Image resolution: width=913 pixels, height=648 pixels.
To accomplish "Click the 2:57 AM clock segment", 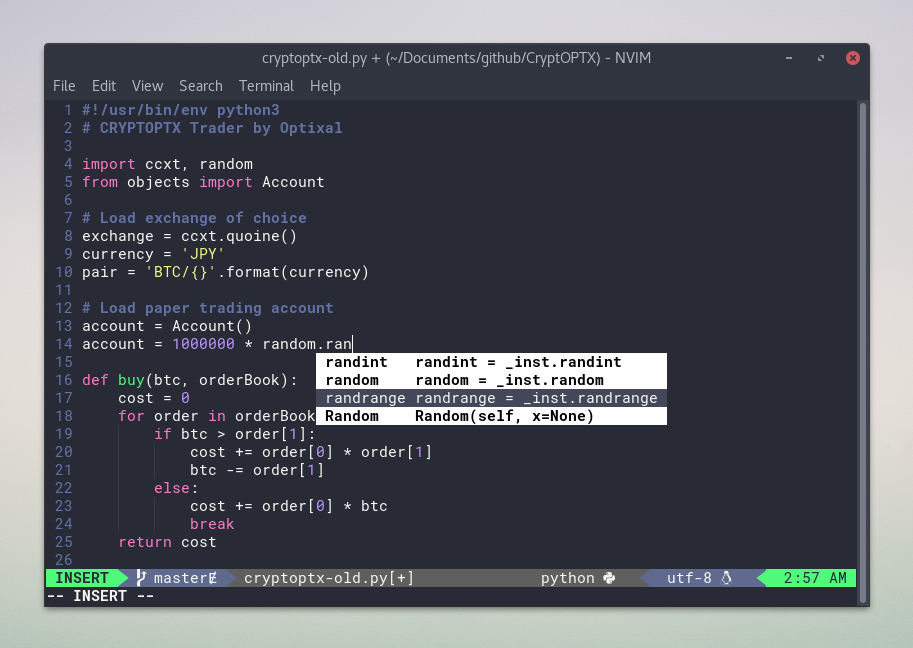I will [x=815, y=578].
